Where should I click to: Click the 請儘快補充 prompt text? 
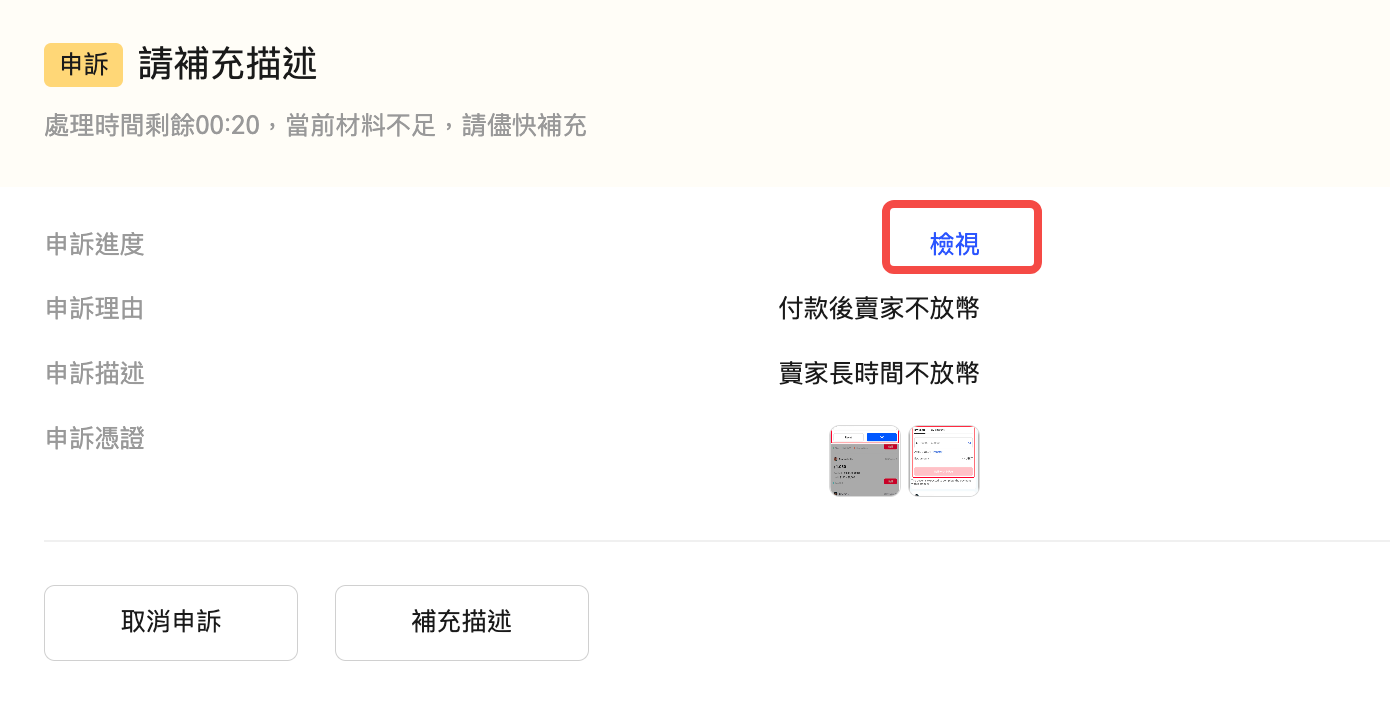pos(524,126)
